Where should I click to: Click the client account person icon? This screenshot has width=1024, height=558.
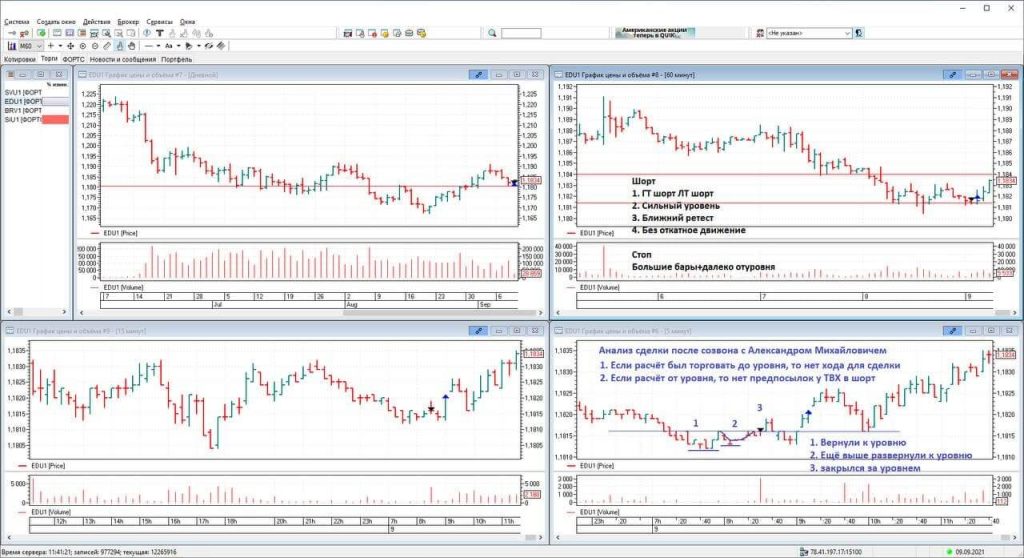[760, 33]
